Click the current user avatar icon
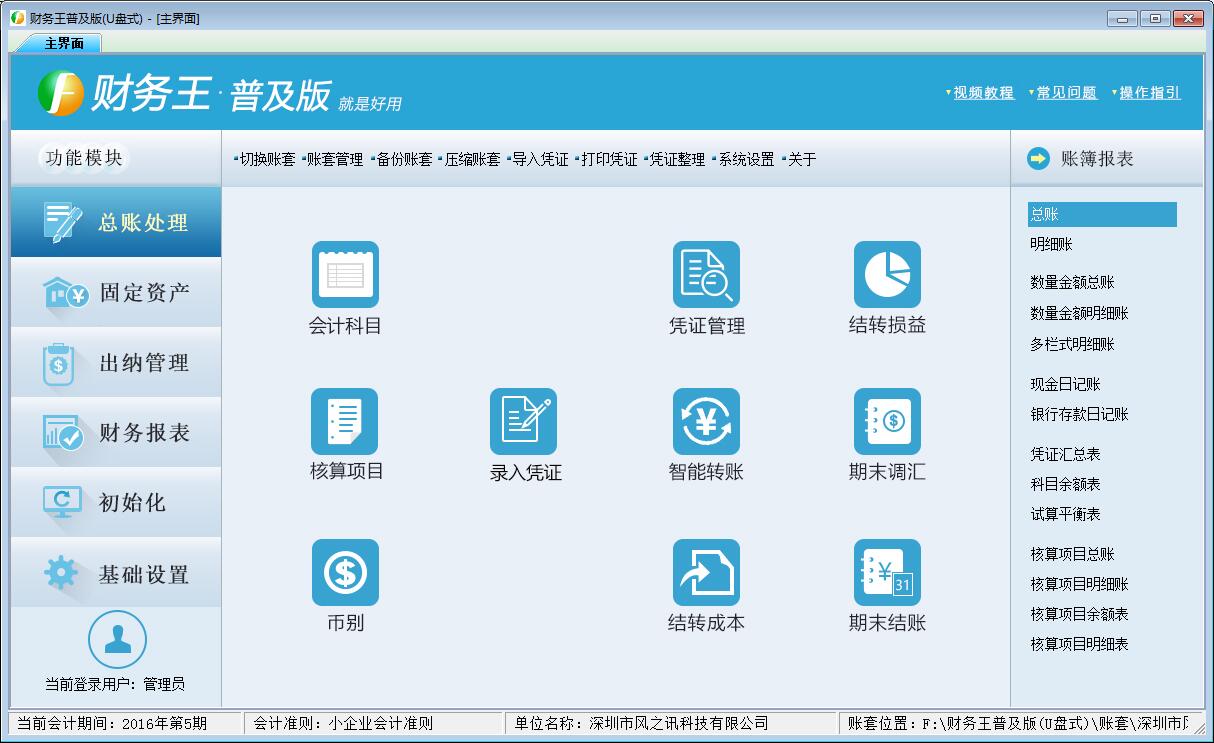This screenshot has width=1214, height=743. pyautogui.click(x=117, y=639)
